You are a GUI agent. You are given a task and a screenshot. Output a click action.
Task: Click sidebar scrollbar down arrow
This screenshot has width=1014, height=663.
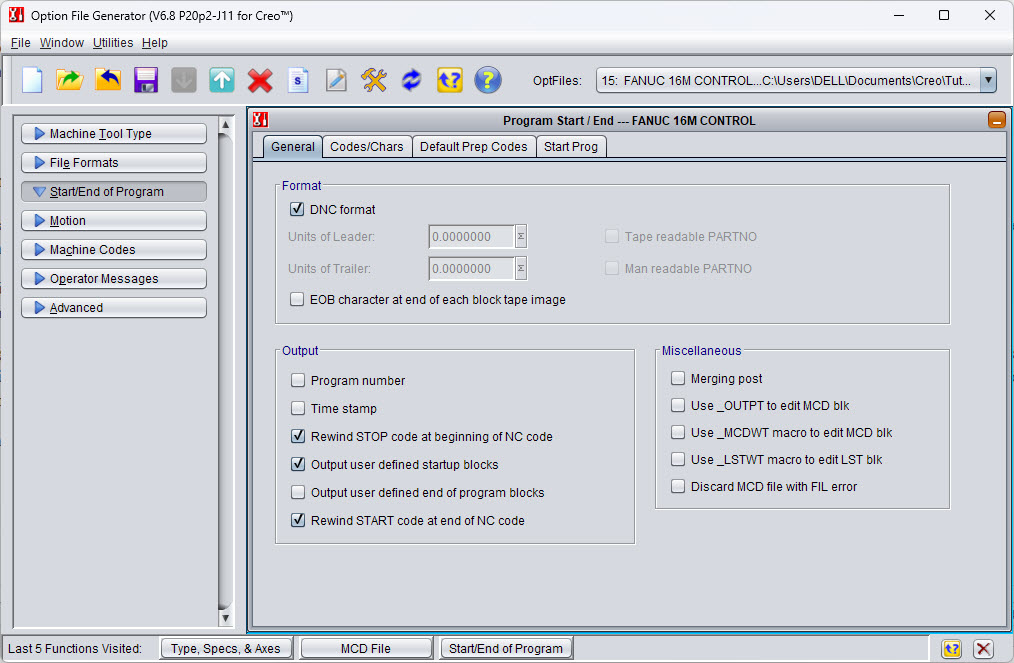tap(225, 618)
